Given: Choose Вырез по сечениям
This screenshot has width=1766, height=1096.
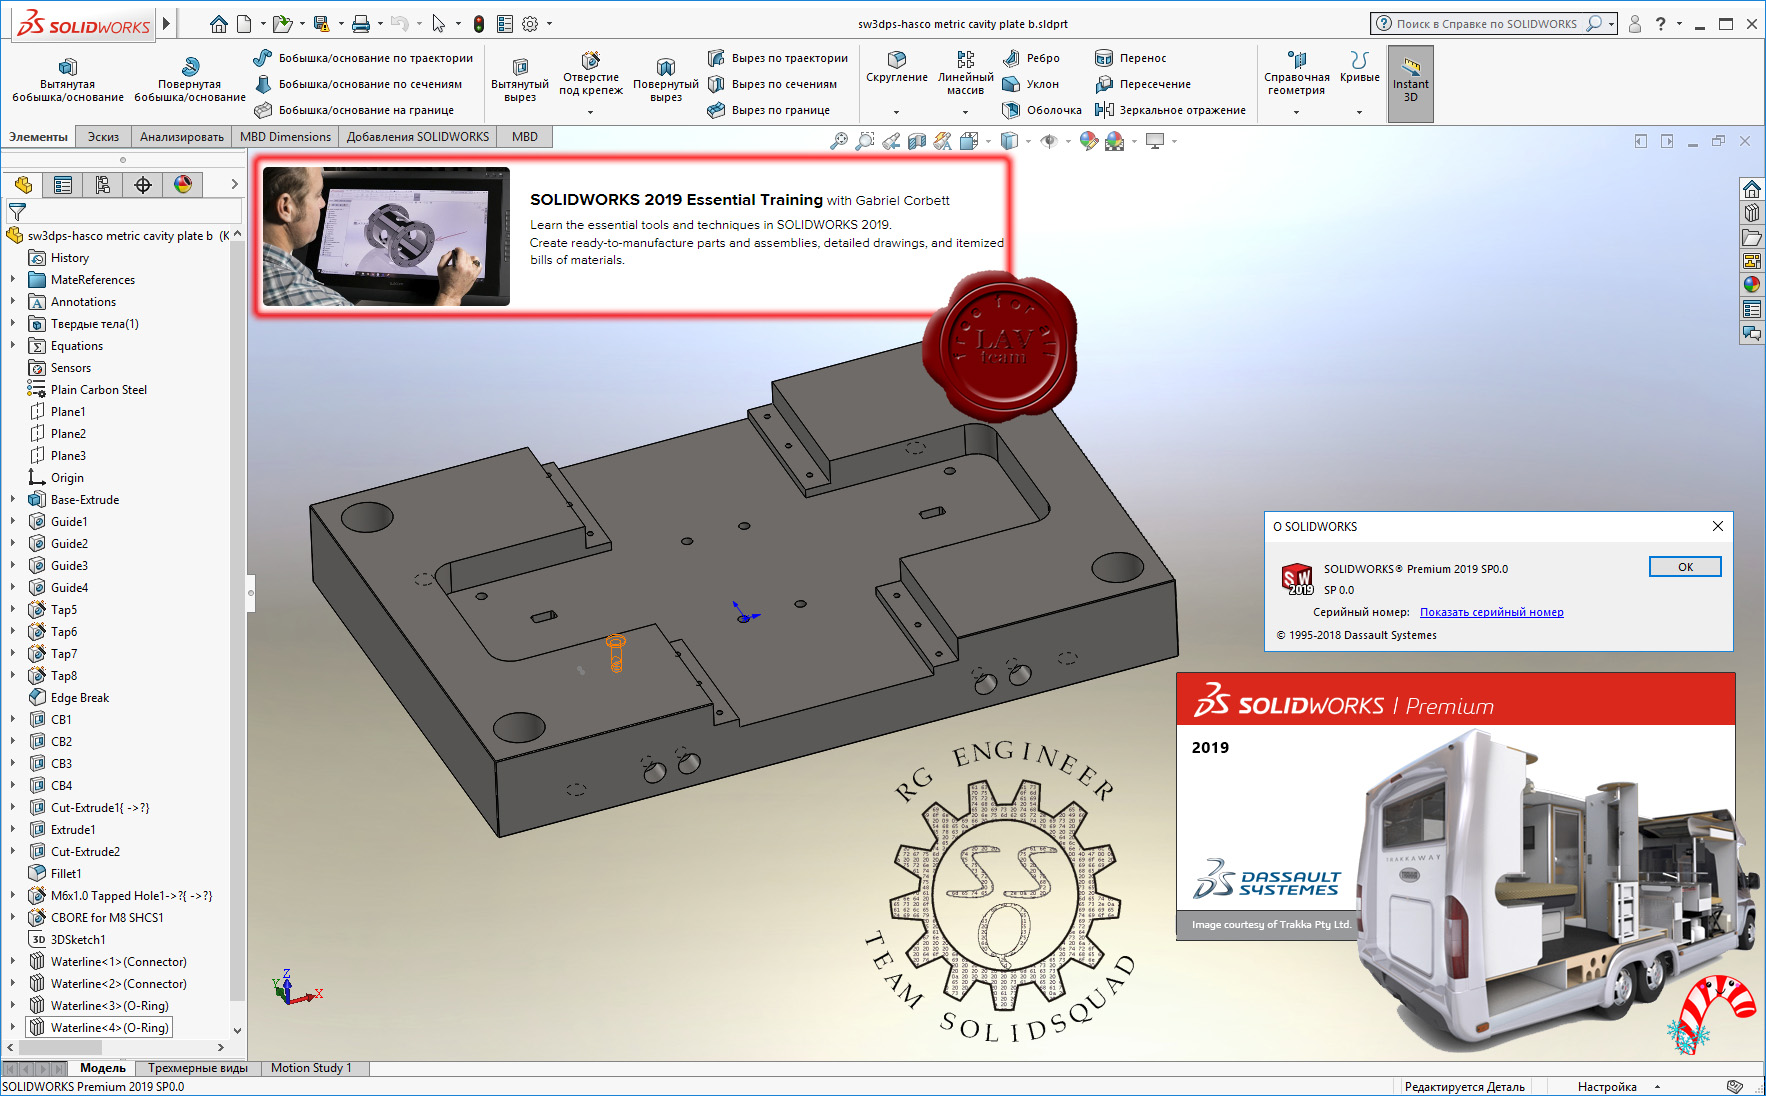Looking at the screenshot, I should pyautogui.click(x=773, y=84).
